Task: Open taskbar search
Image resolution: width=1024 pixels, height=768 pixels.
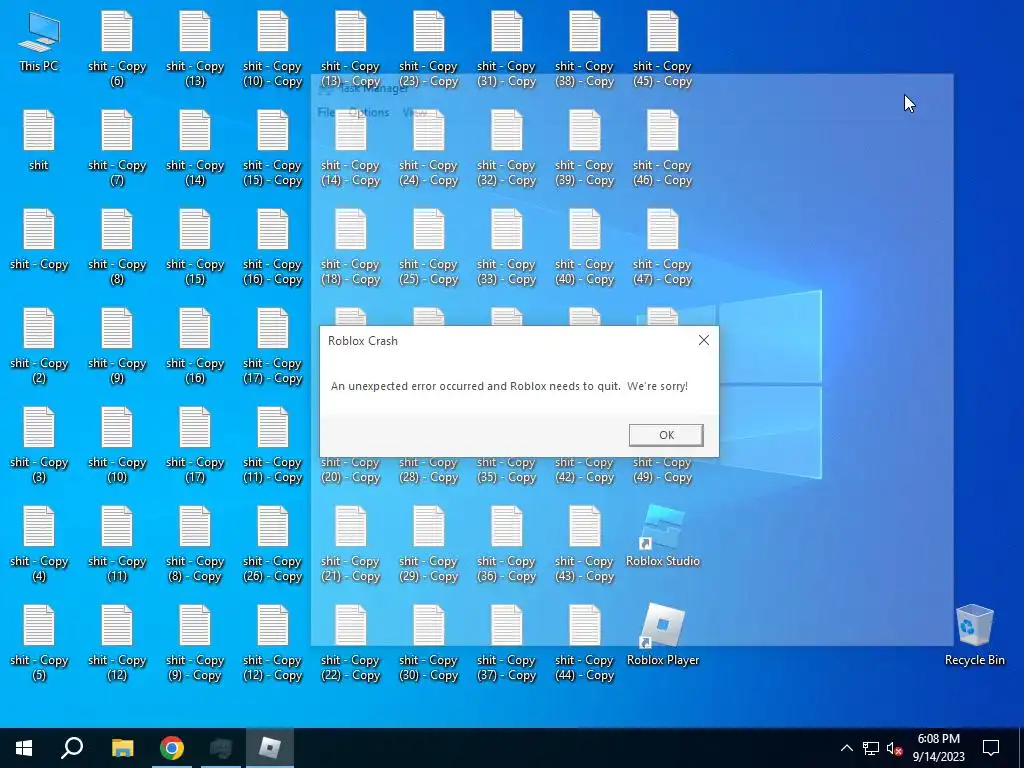Action: coord(72,748)
